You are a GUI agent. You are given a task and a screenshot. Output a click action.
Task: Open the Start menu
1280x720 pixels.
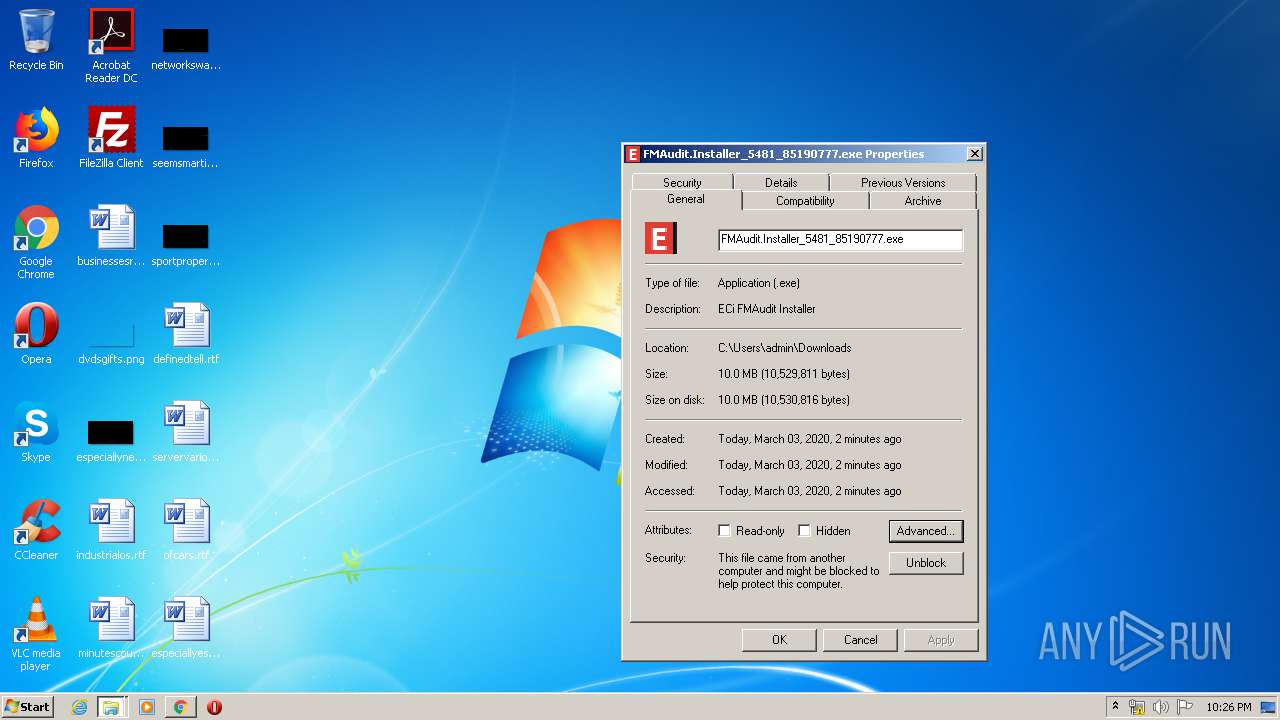(x=28, y=706)
